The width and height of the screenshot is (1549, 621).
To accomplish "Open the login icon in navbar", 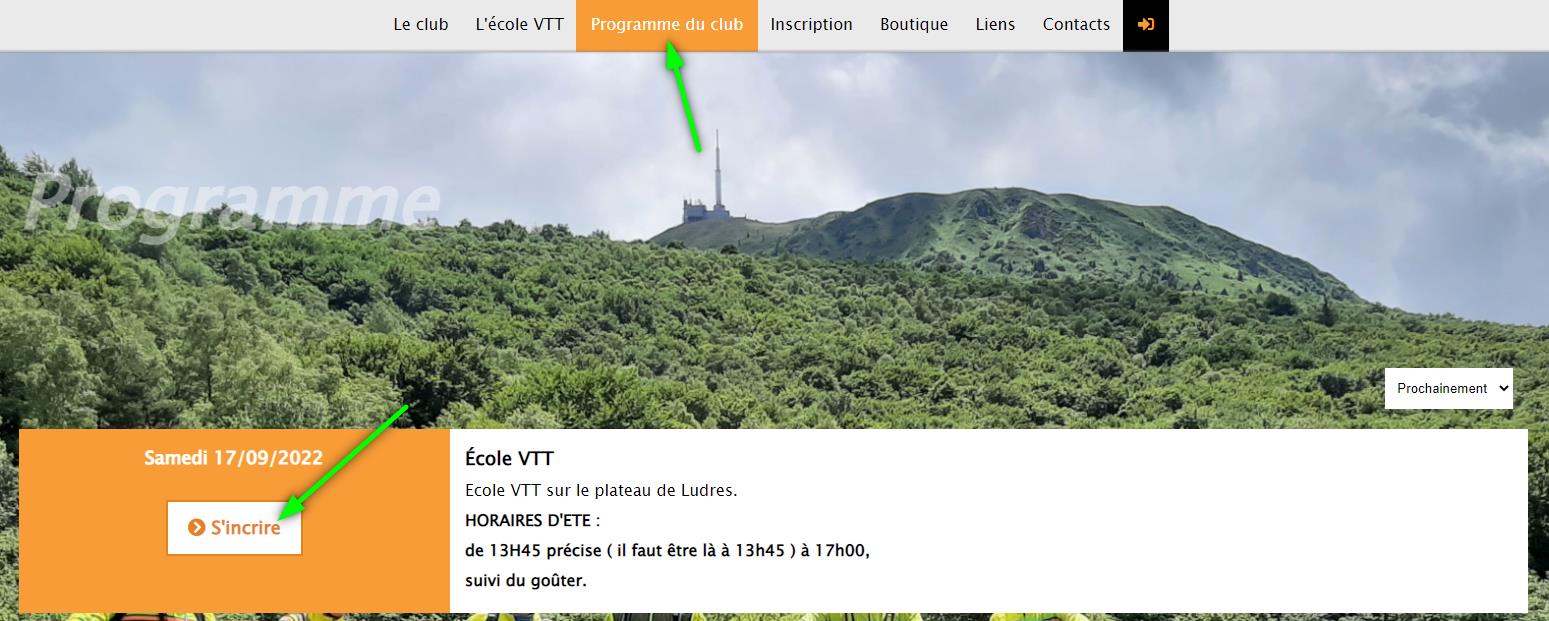I will pos(1146,25).
